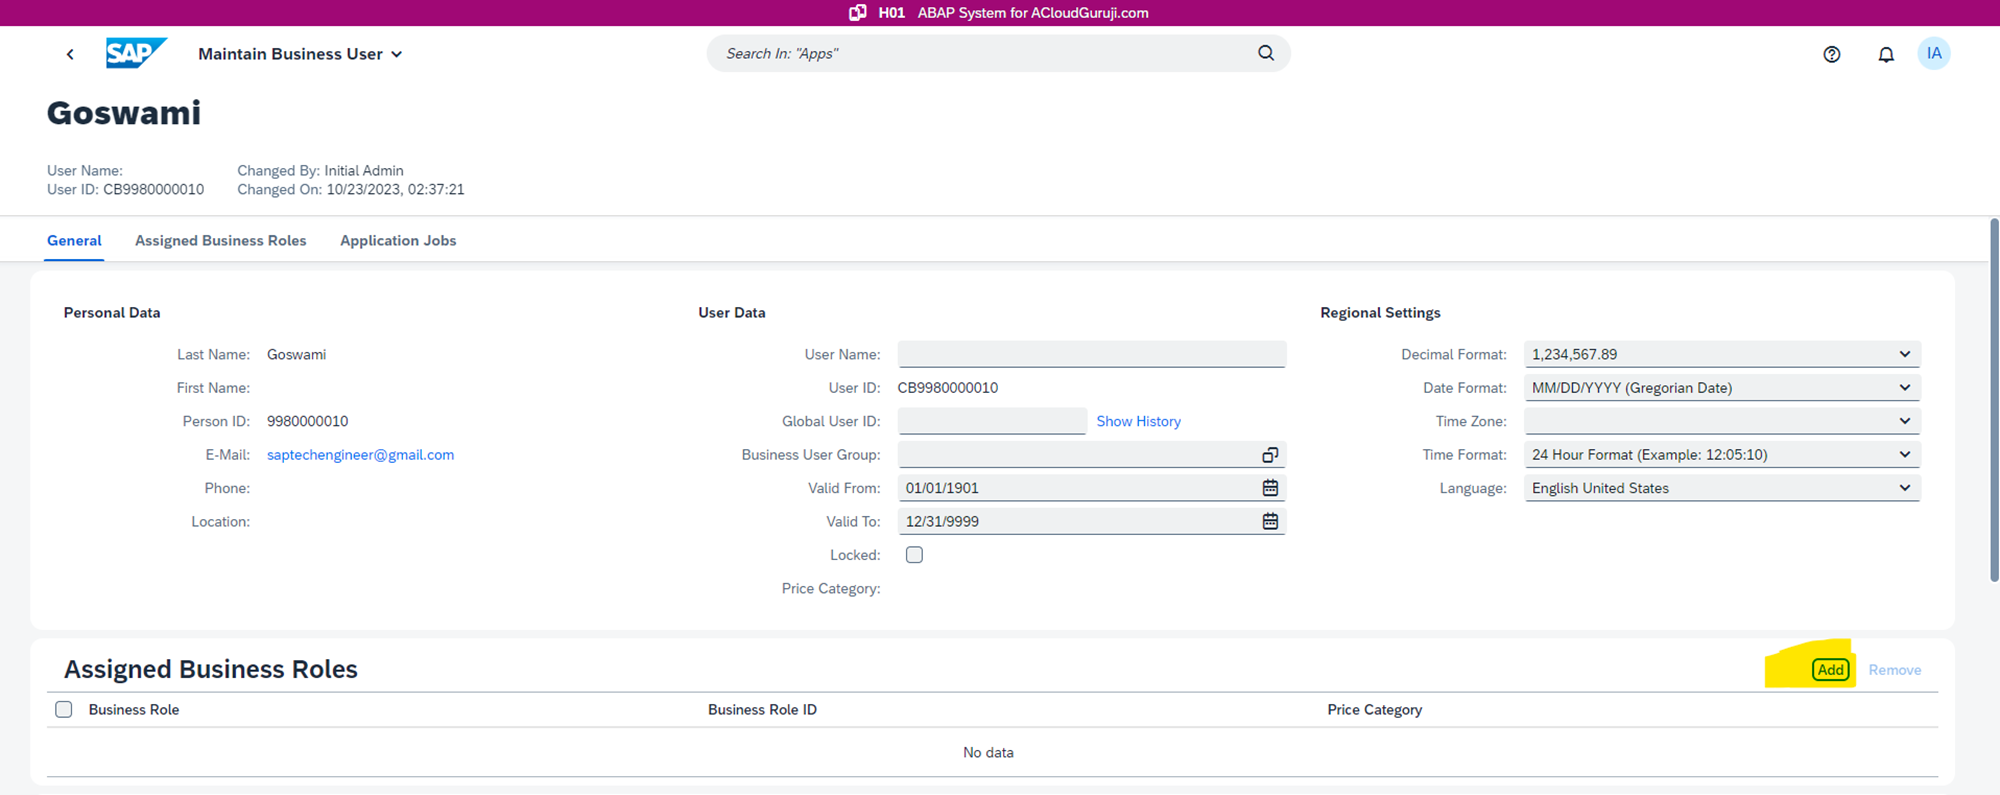Expand the Decimal Format dropdown
Screen dimensions: 2000x795
1904,354
